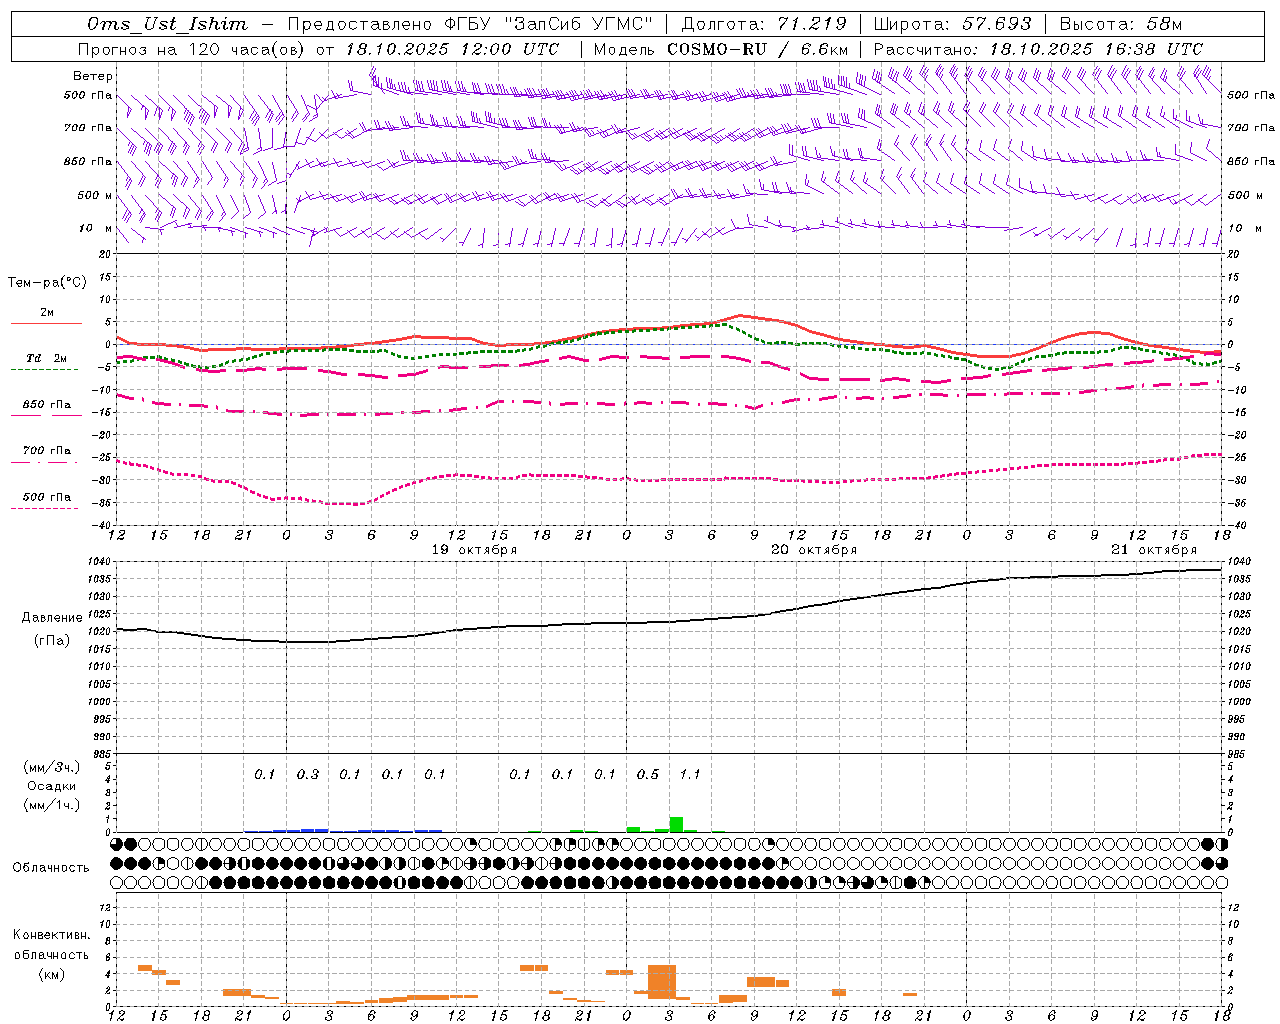Click the 20 октября date label
Screen dimensions: 1280x1024
click(x=814, y=550)
